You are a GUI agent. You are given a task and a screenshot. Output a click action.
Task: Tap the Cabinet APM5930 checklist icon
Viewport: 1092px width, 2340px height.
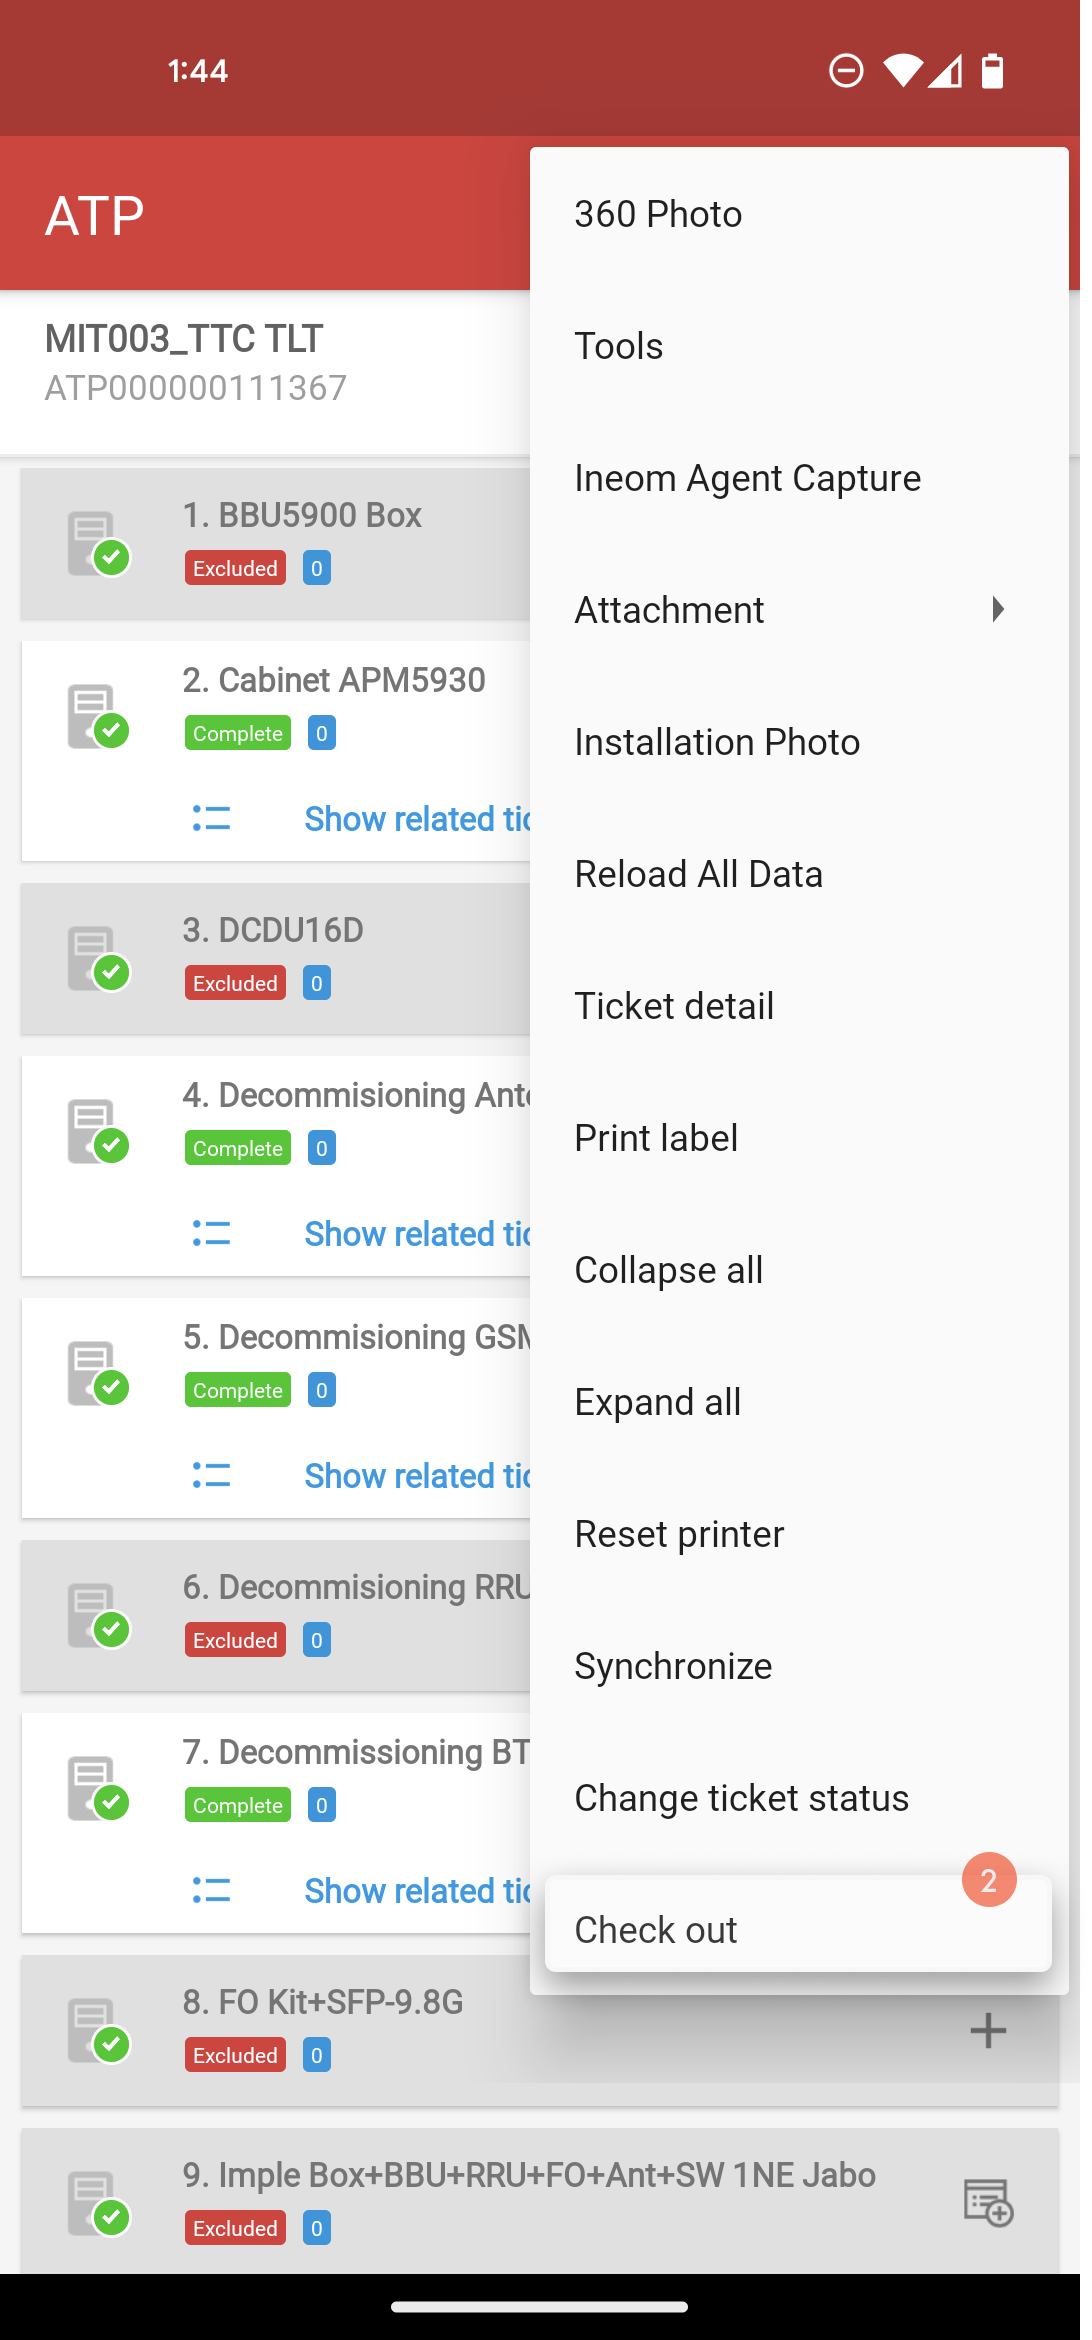(98, 716)
